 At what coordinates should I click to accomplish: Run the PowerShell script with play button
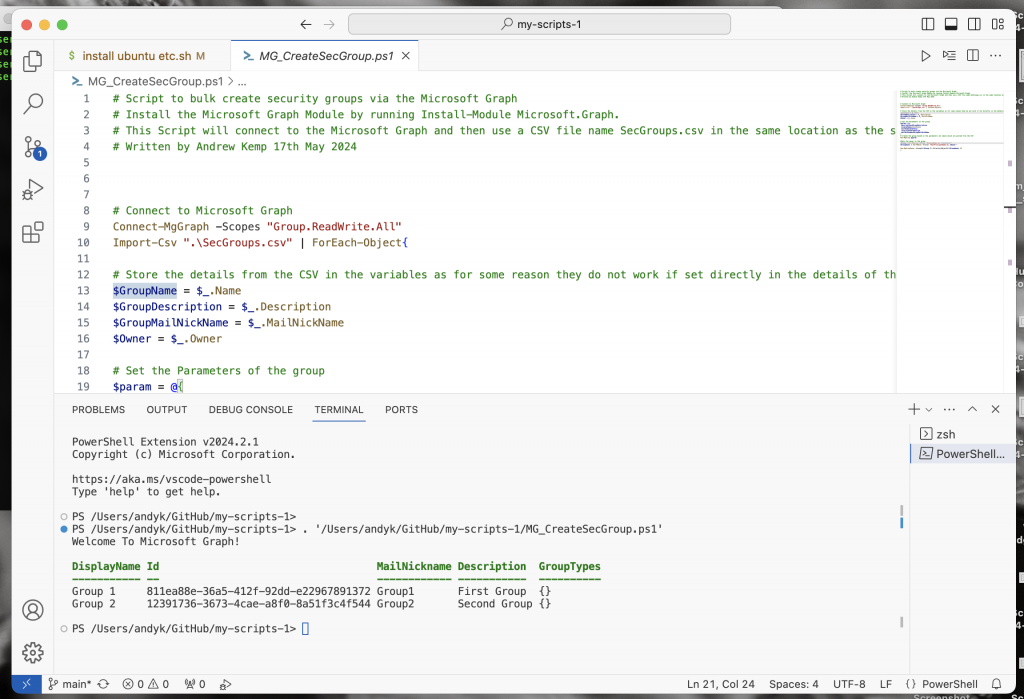[x=925, y=56]
